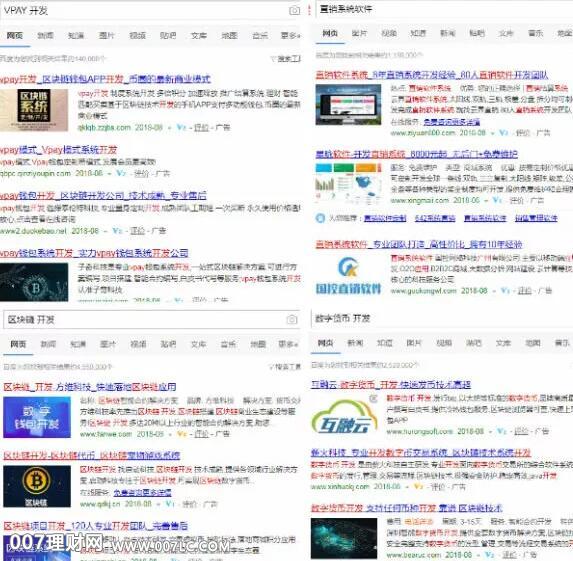This screenshot has height=561, width=573.
Task: Open result 区块链项目开发_120人专业开发团队
Action: (x=96, y=526)
